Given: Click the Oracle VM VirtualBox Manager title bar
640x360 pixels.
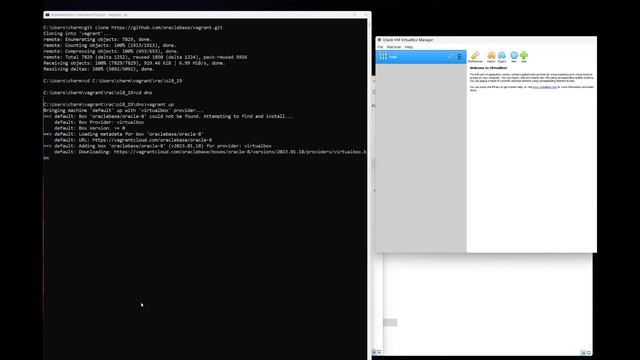Looking at the screenshot, I should tap(486, 40).
